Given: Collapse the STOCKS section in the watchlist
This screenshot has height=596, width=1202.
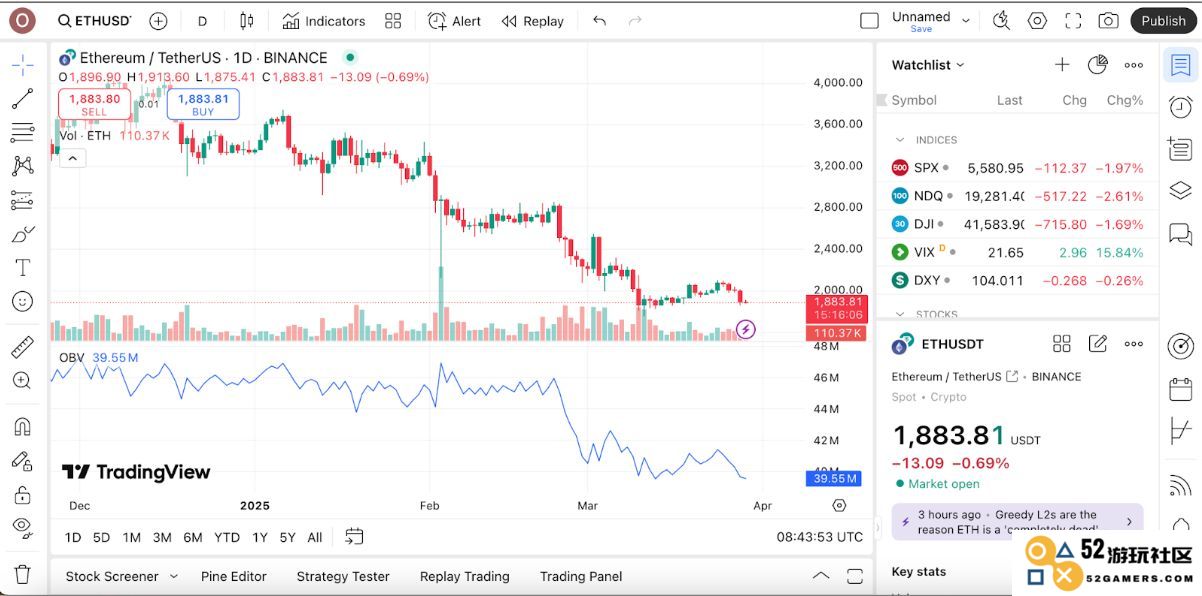Looking at the screenshot, I should [900, 315].
